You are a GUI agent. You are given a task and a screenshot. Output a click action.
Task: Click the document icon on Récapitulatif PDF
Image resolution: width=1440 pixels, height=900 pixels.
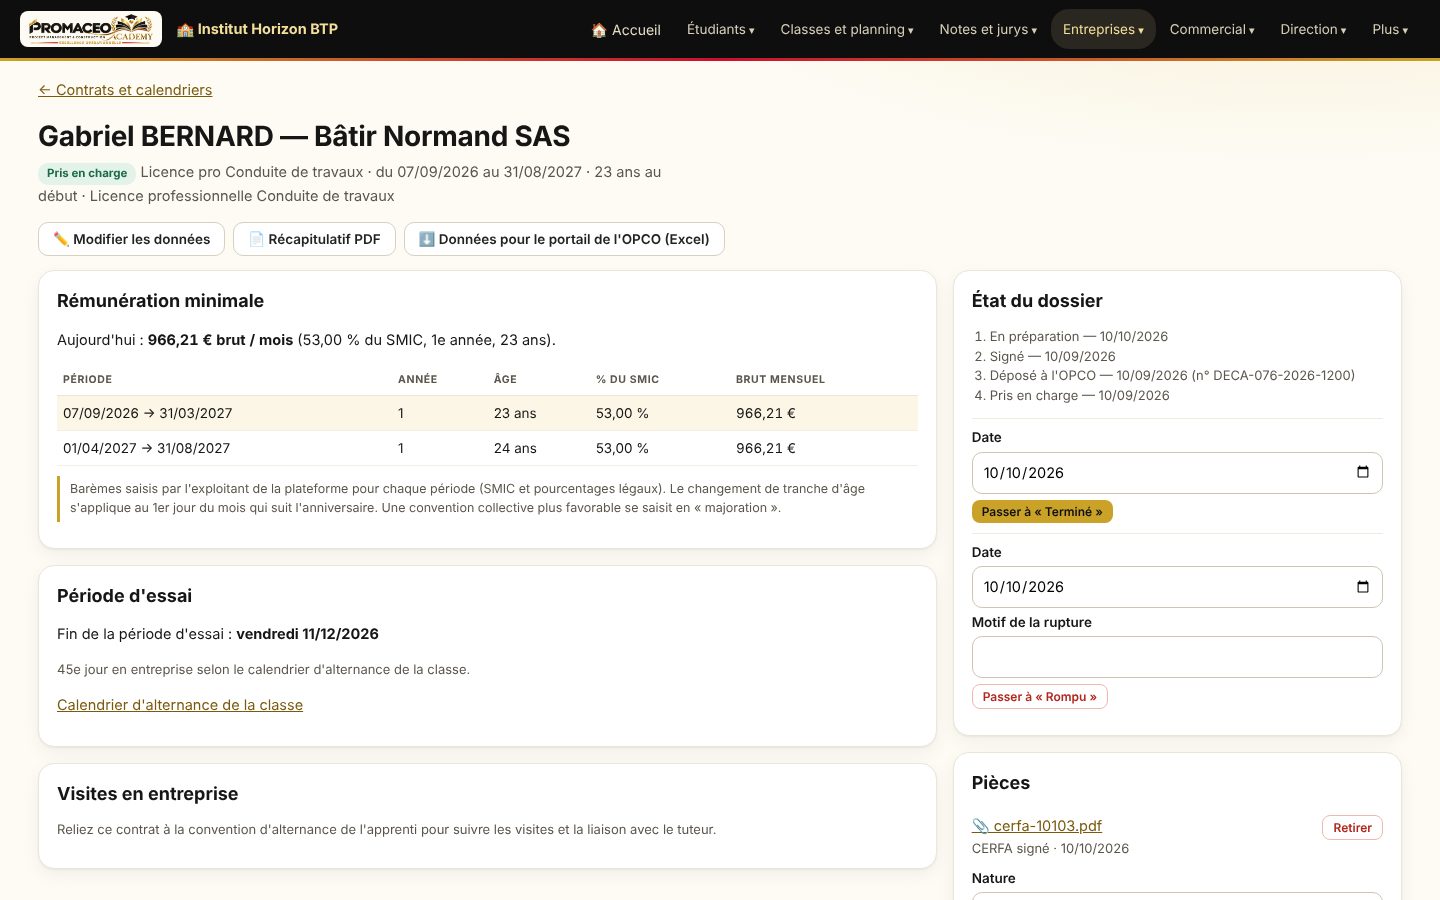[256, 239]
